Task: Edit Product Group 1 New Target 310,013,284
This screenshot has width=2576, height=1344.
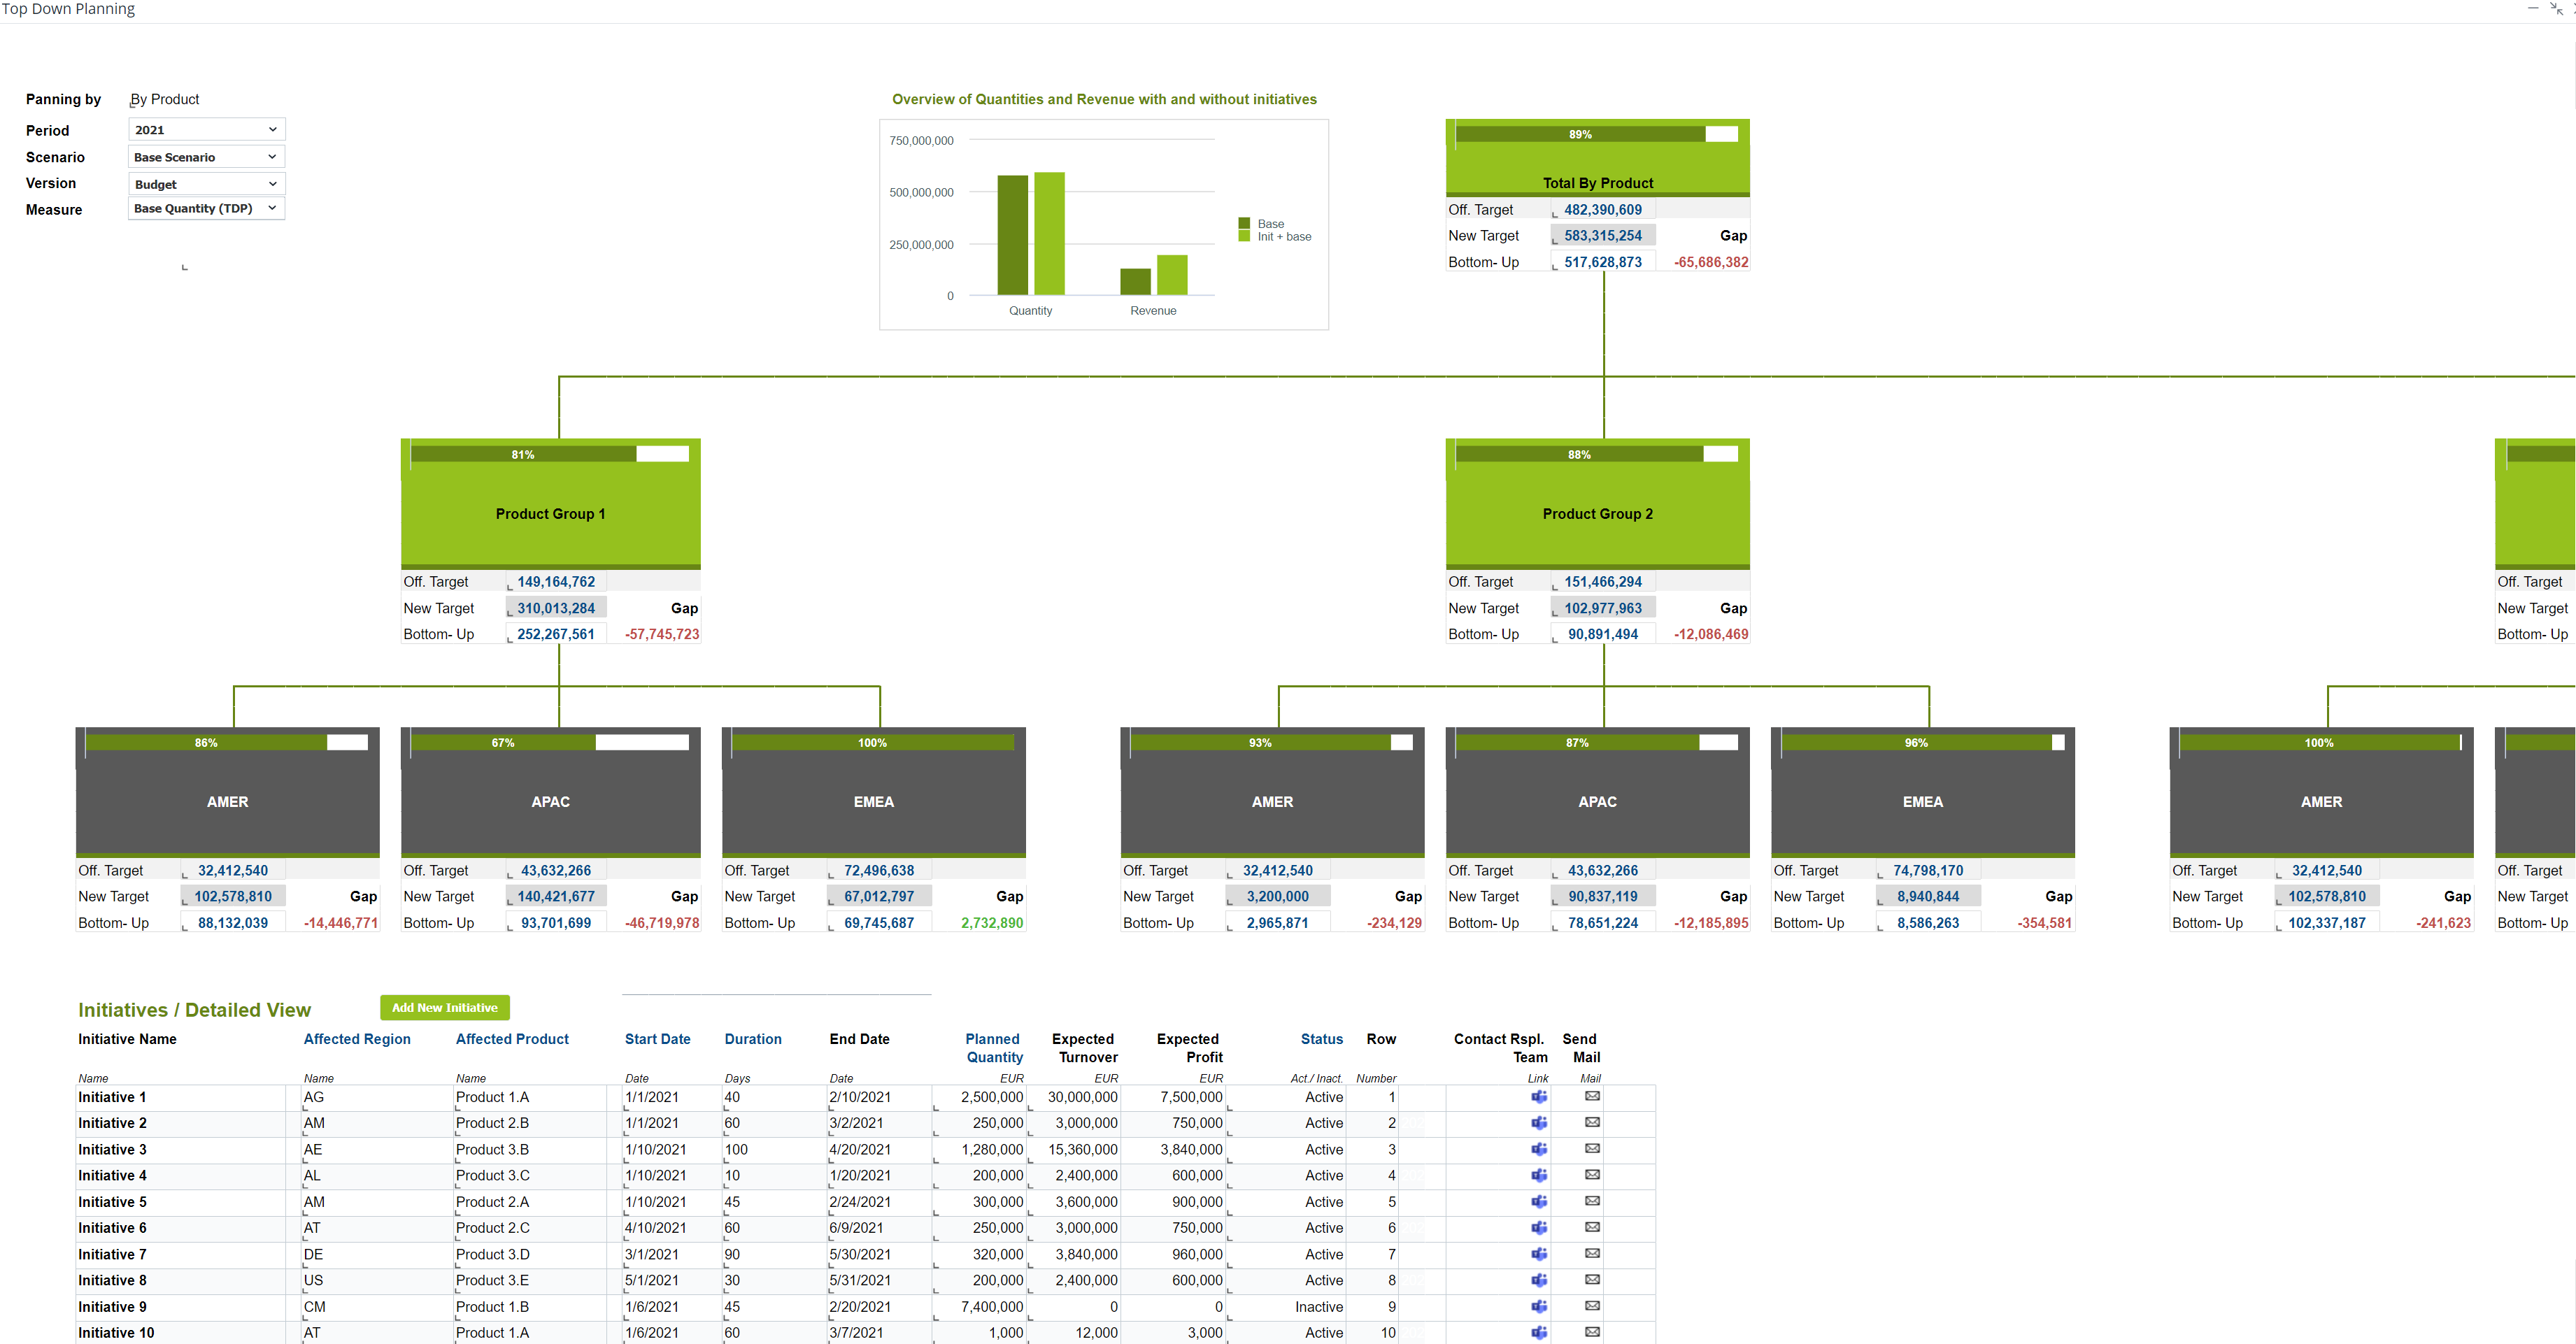Action: [x=556, y=608]
